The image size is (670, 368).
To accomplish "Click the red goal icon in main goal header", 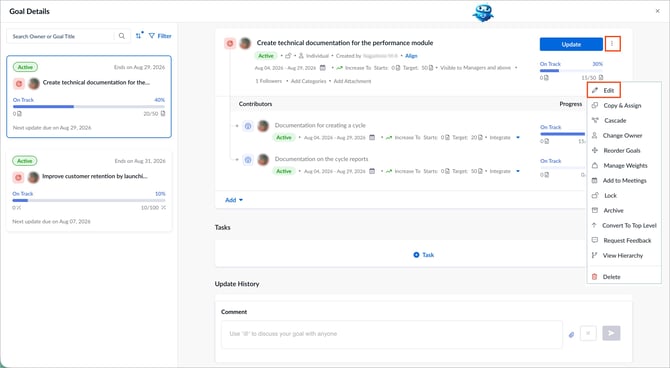I will (230, 43).
